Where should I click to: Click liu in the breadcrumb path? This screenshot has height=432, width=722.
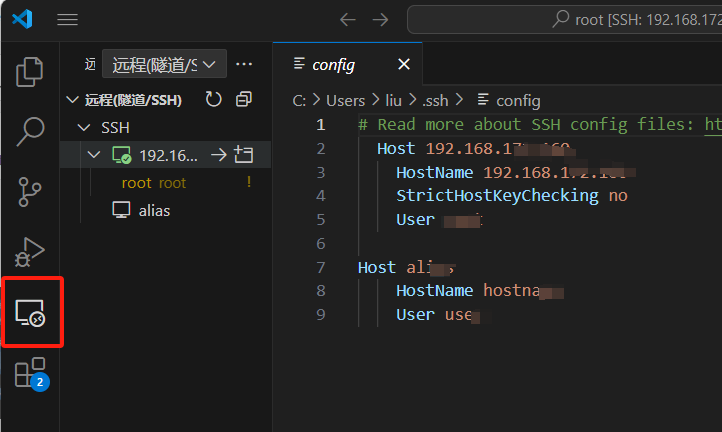(x=393, y=100)
